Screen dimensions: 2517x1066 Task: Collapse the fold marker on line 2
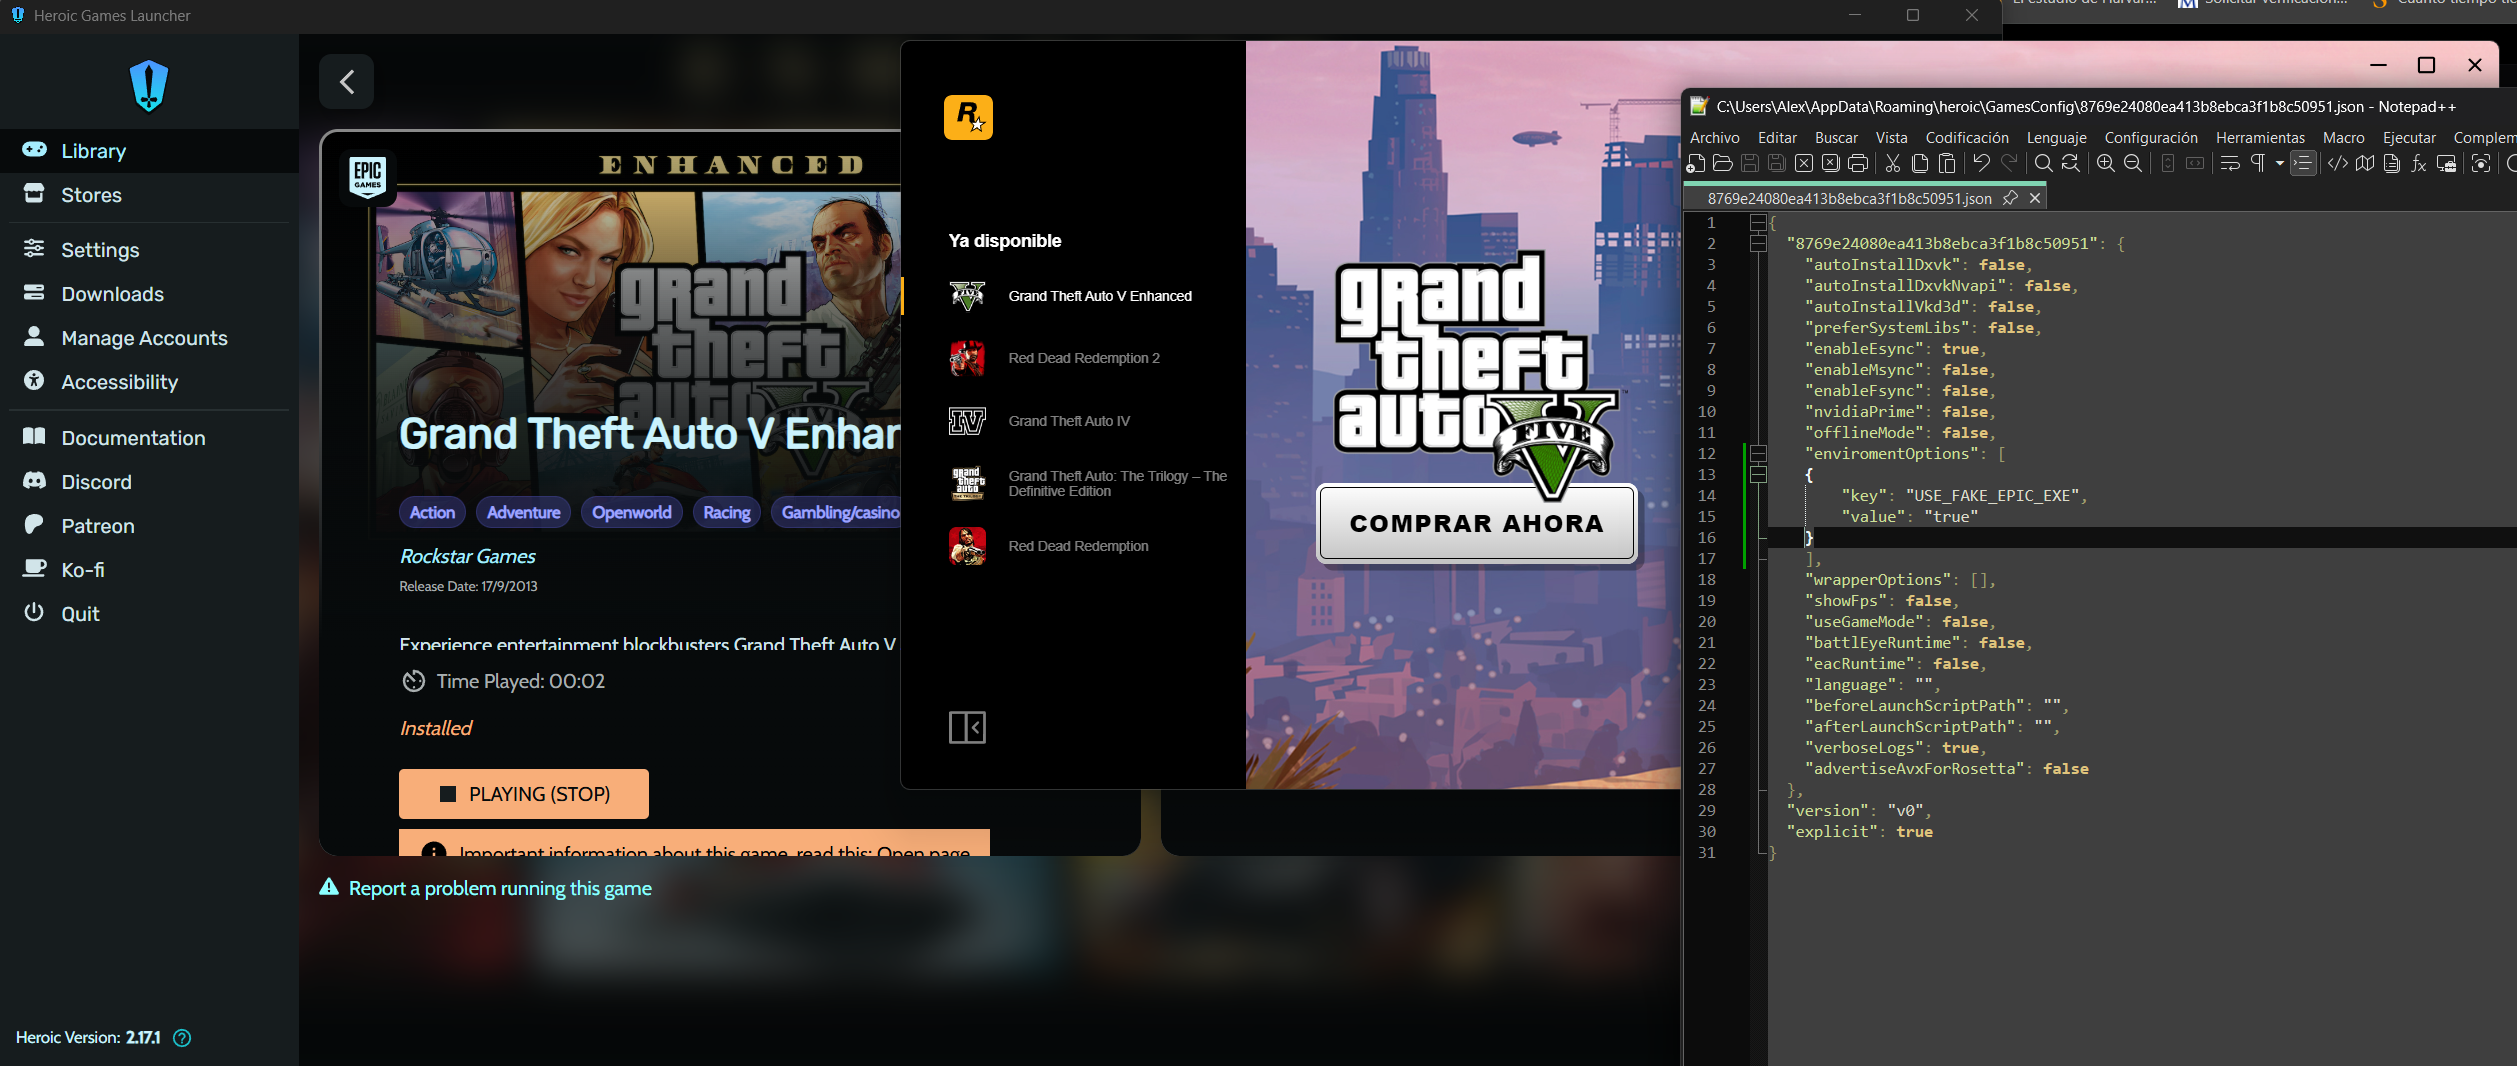[x=1757, y=243]
